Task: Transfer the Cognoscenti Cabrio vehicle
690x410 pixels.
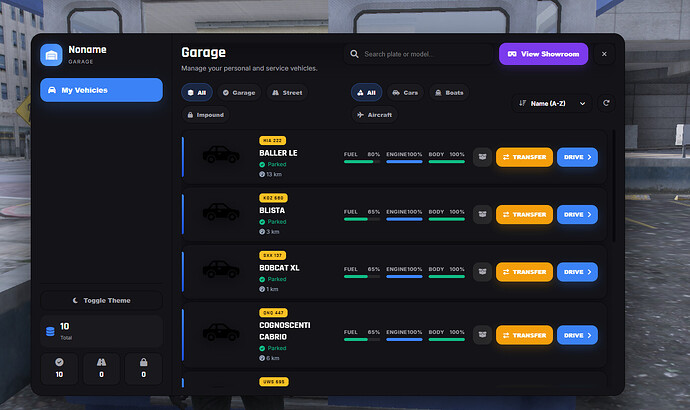Action: pos(524,335)
